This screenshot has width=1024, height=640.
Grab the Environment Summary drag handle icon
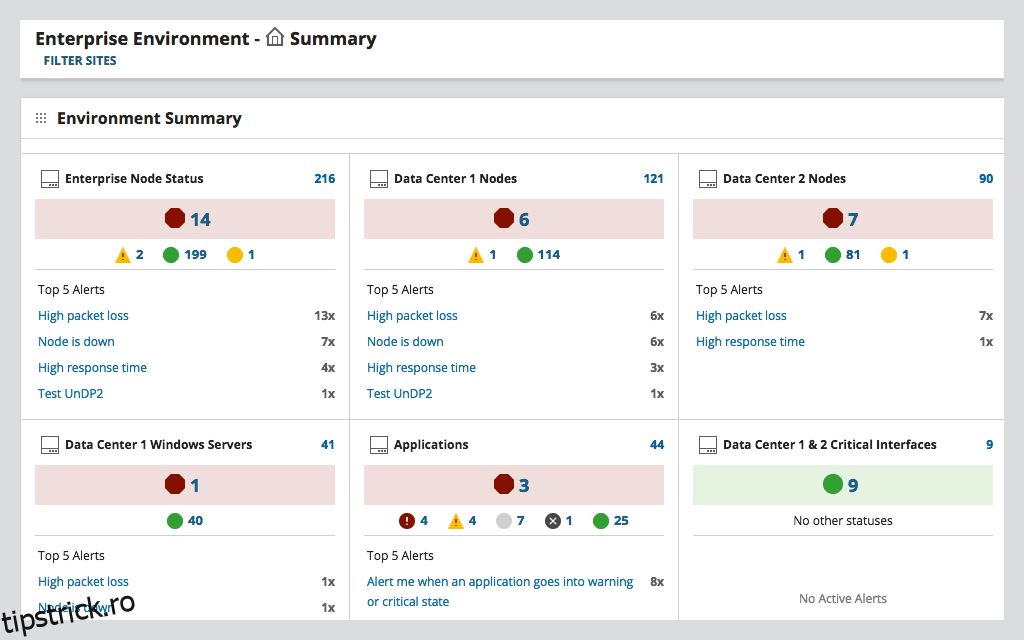coord(41,118)
